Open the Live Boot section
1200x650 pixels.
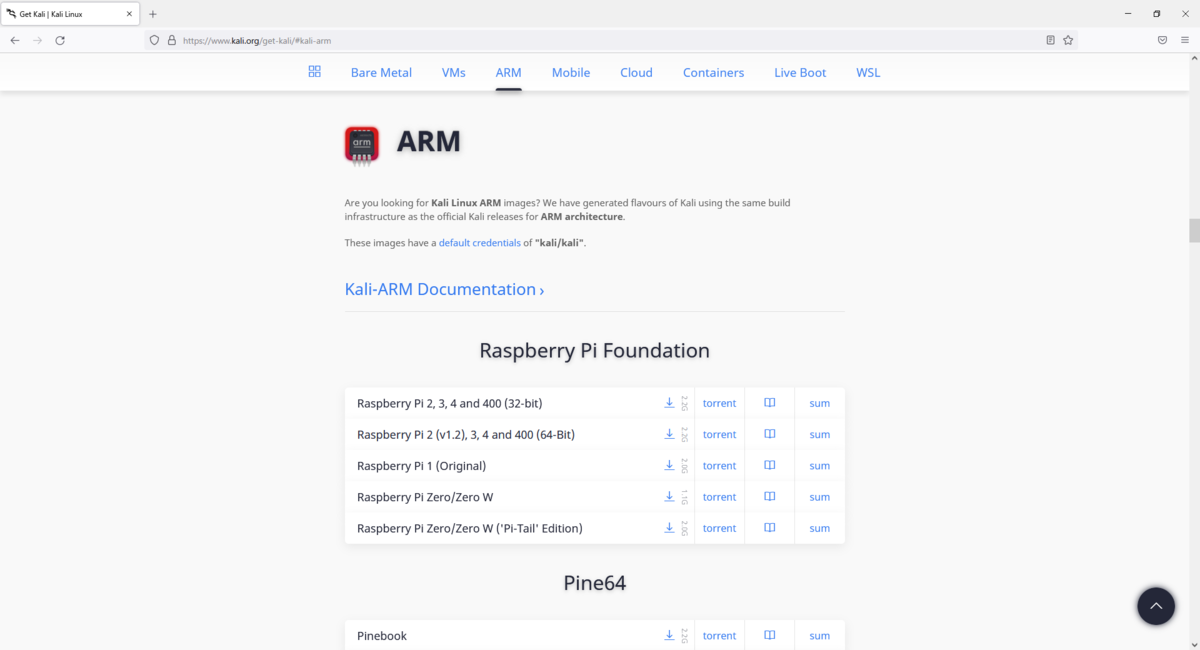(x=800, y=72)
